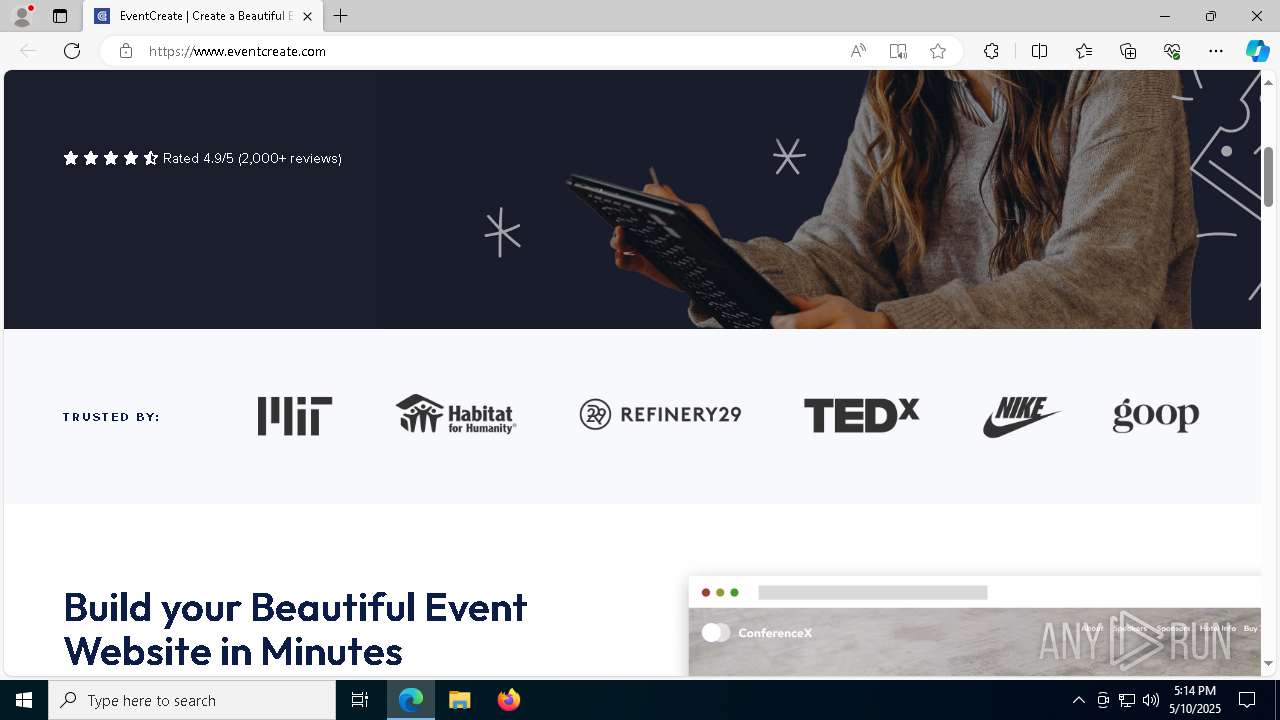Select the EventCreate browser tab

click(x=203, y=16)
